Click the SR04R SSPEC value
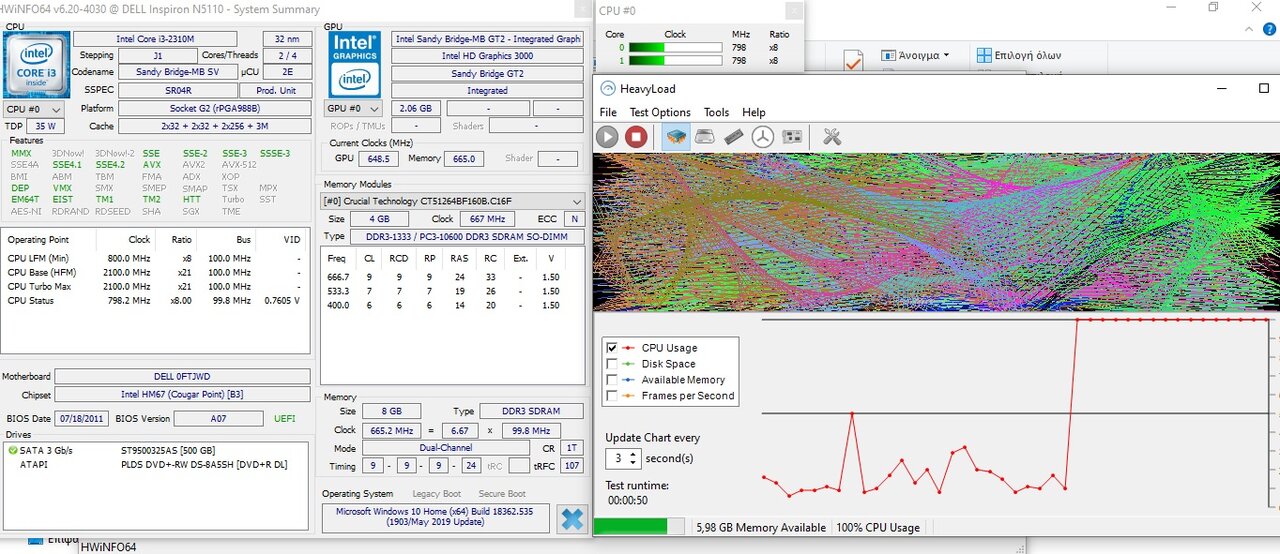The height and width of the screenshot is (554, 1280). pos(177,90)
